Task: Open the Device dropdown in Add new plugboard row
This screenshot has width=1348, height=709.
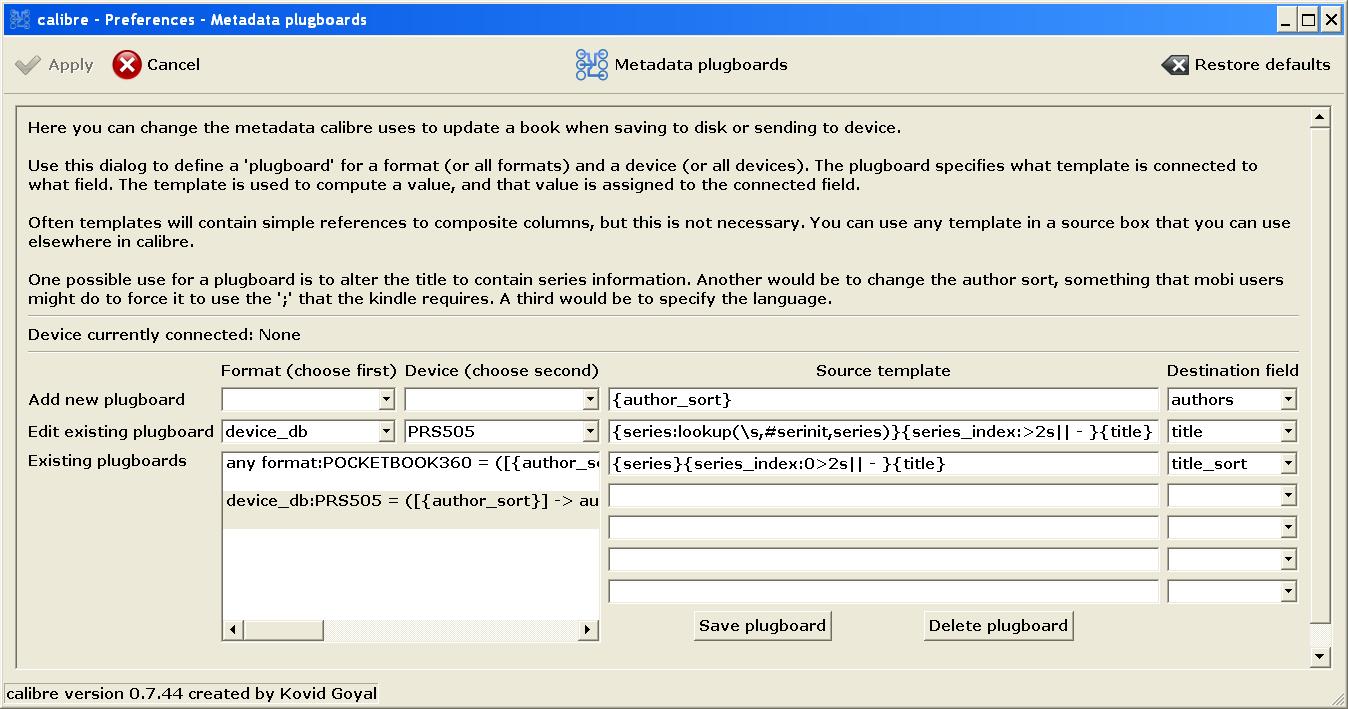Action: (x=589, y=400)
